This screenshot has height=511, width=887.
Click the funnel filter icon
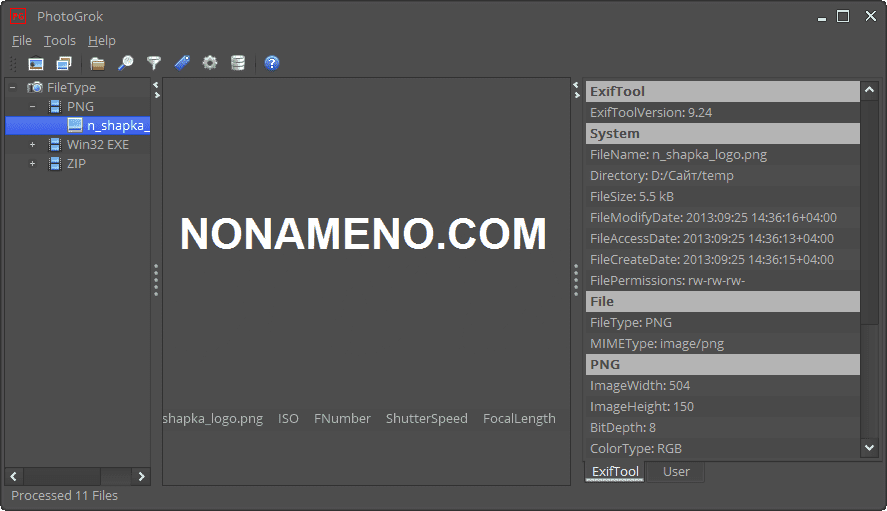(x=153, y=63)
